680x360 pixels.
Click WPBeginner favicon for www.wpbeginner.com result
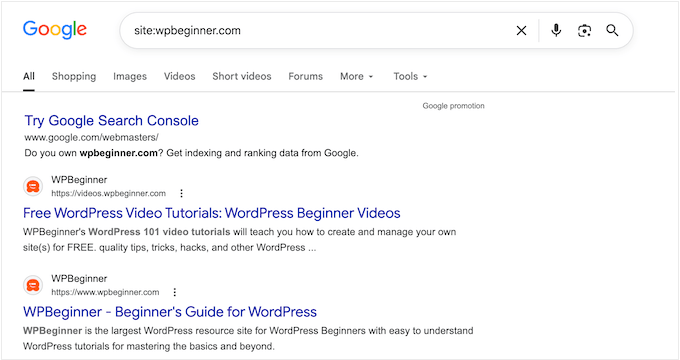[x=33, y=285]
